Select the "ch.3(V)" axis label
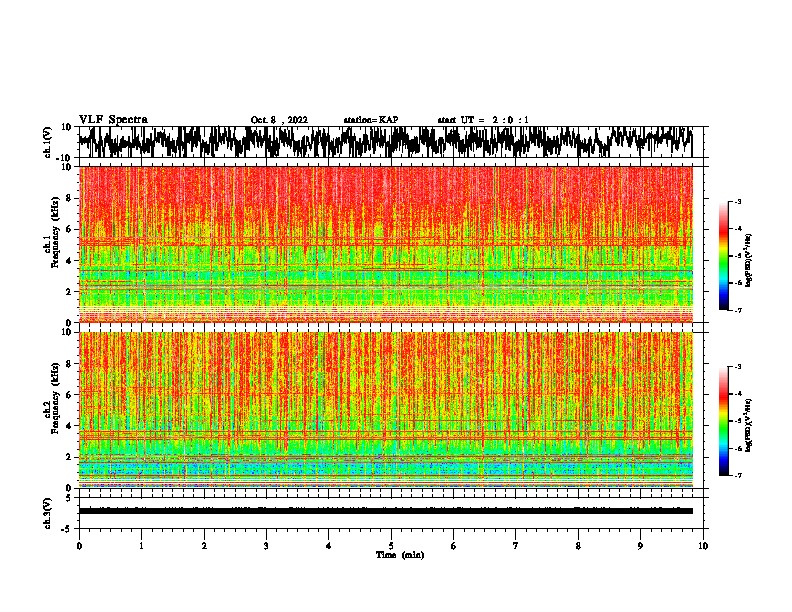Viewport: 792px width, 612px height. coord(48,513)
